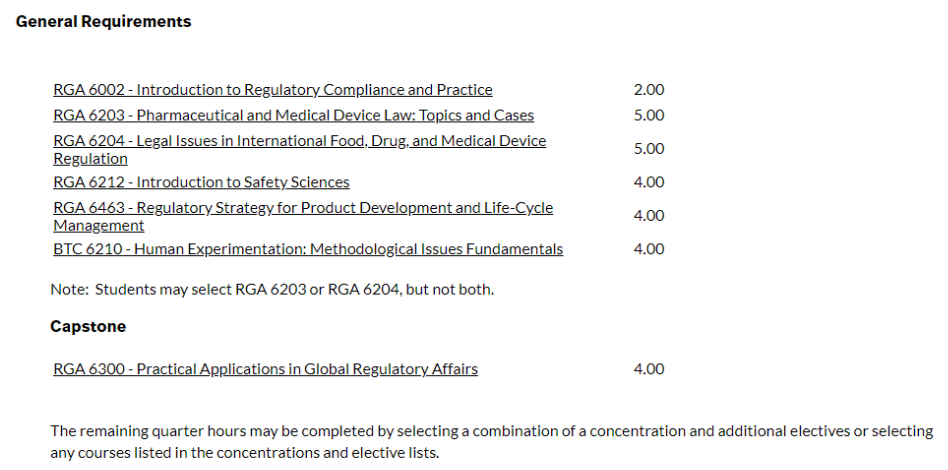Click the General Requirements heading
This screenshot has width=948, height=470.
pos(103,21)
